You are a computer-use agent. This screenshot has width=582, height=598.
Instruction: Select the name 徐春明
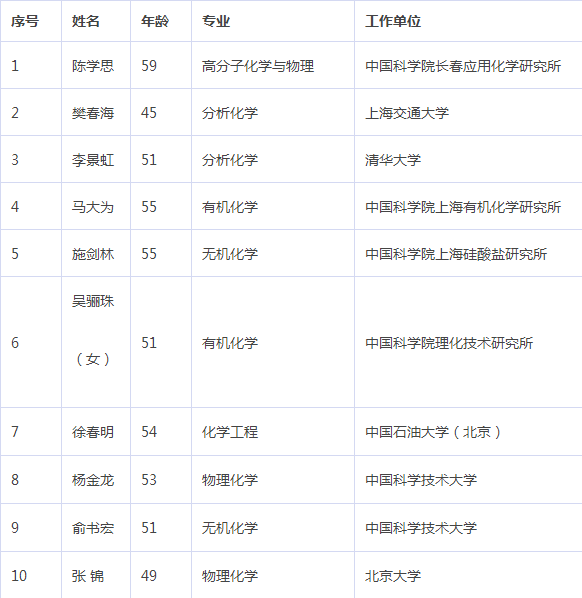pyautogui.click(x=93, y=432)
